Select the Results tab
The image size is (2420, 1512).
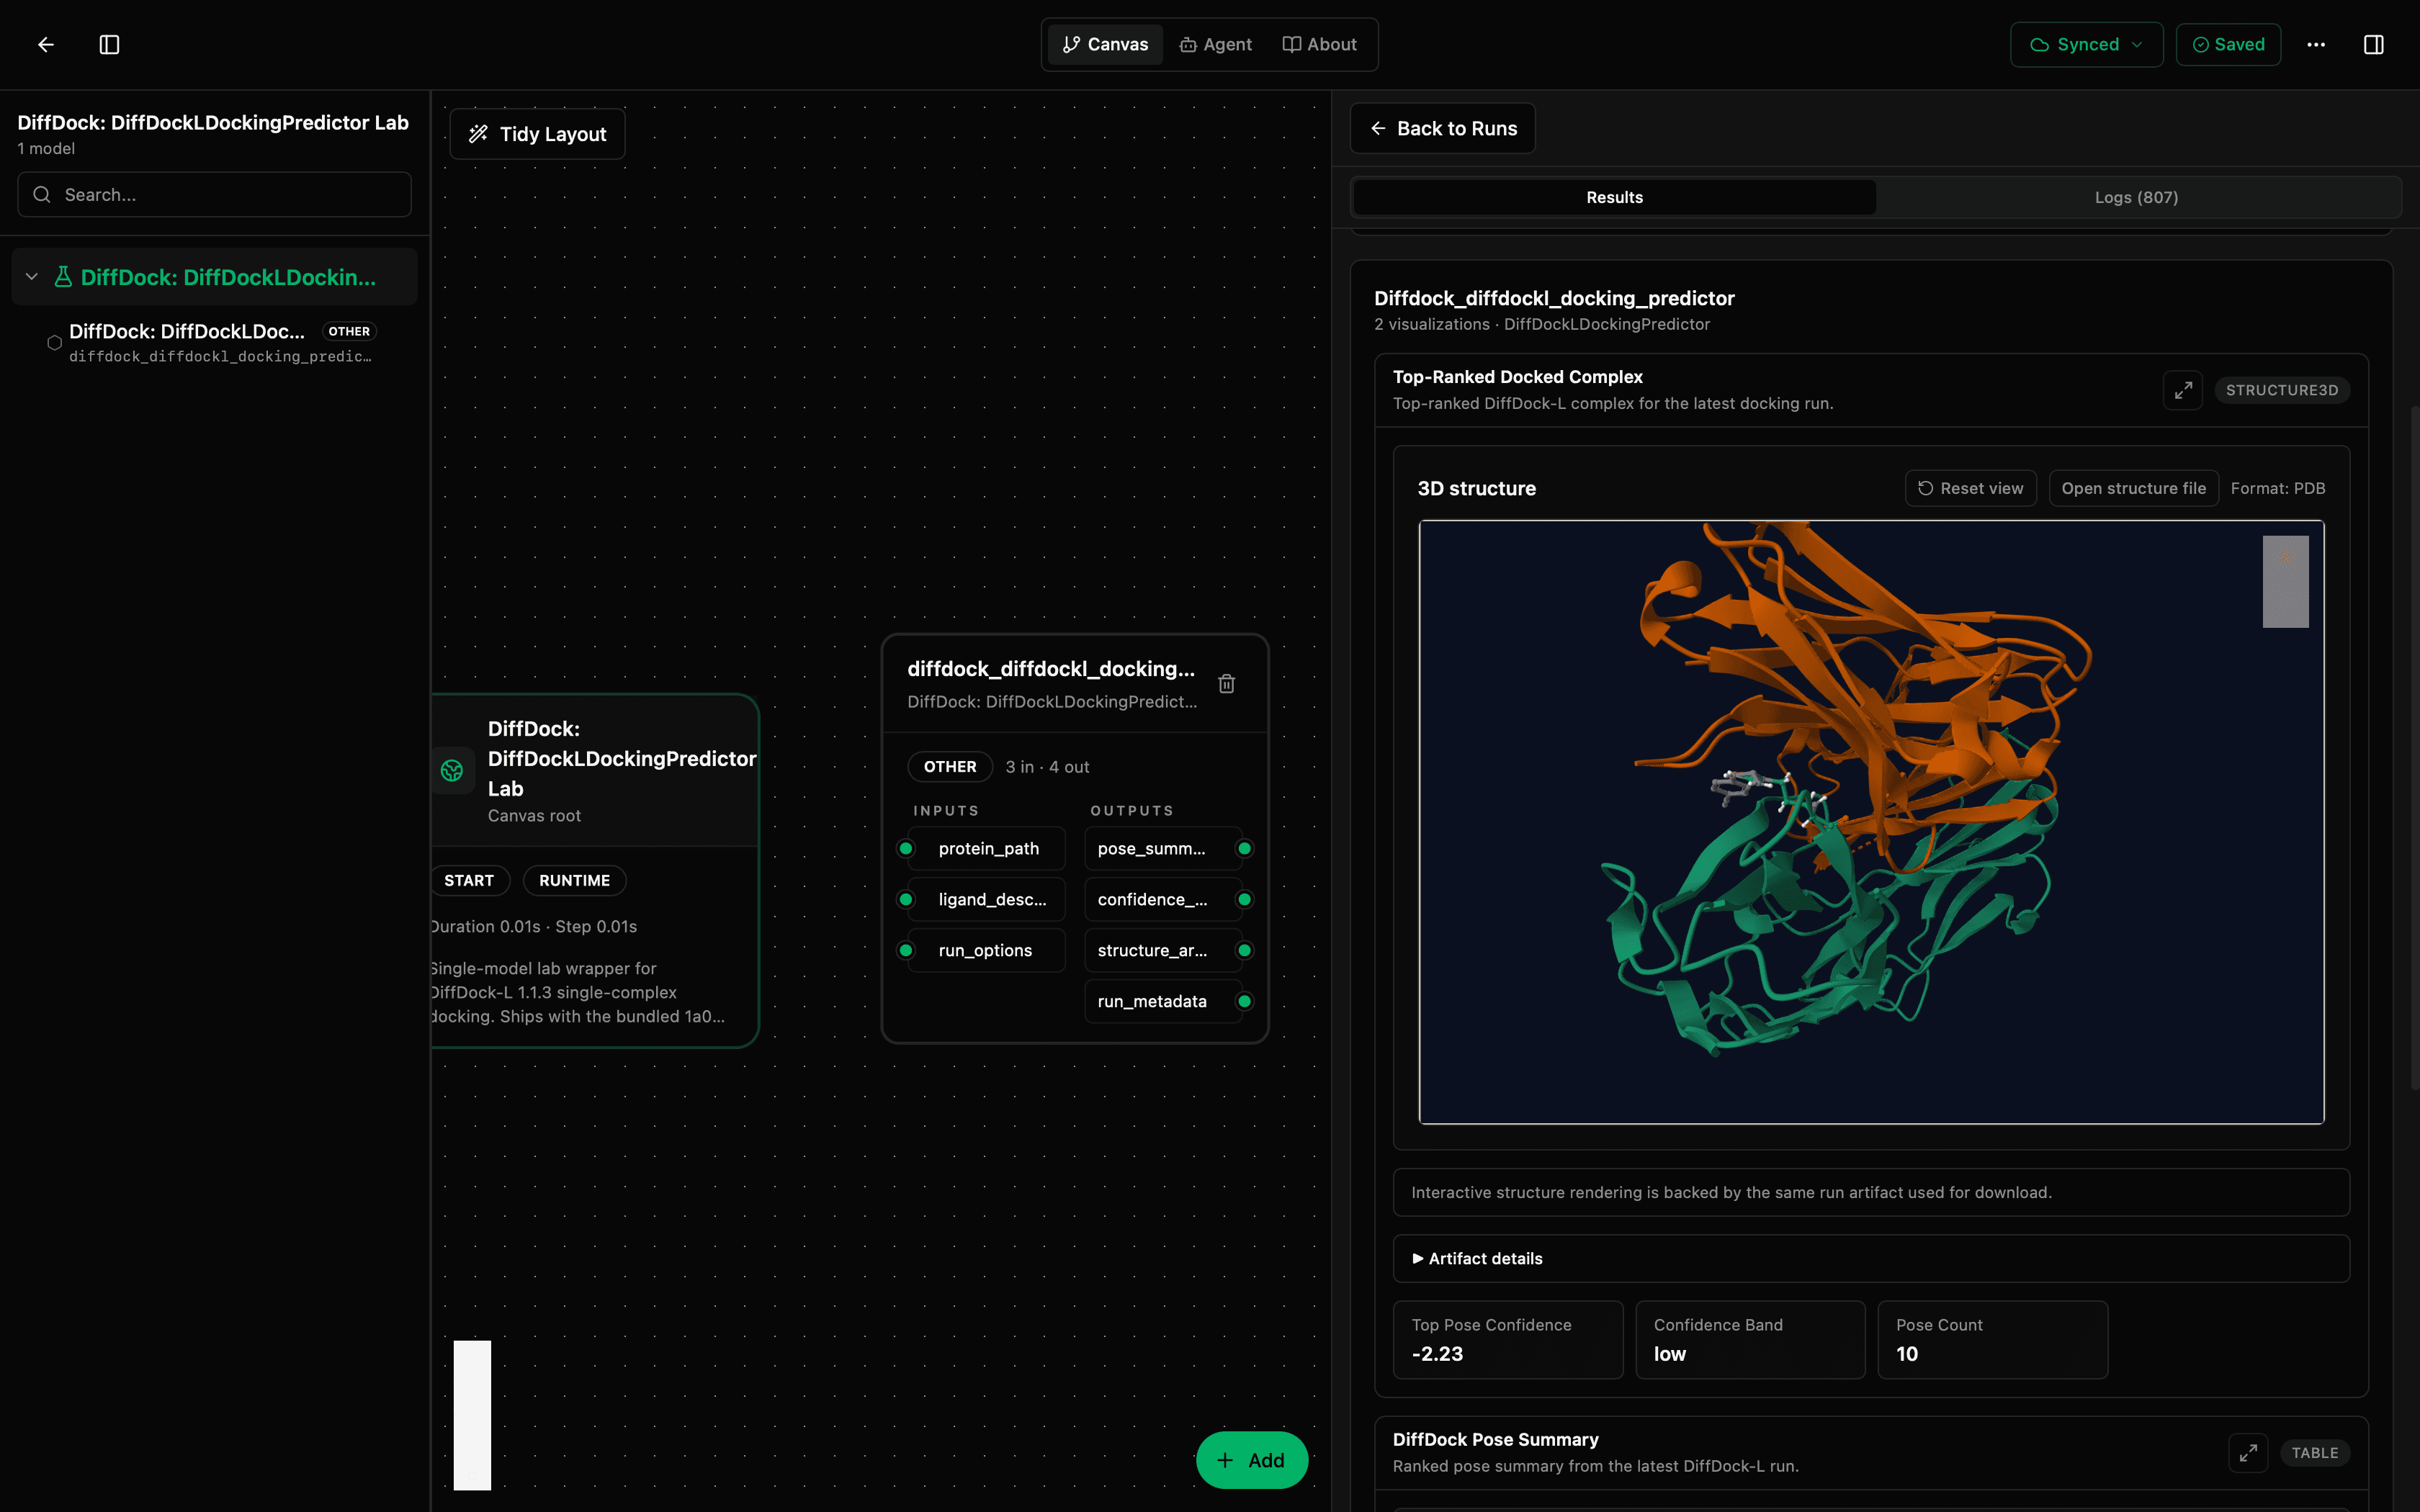pyautogui.click(x=1614, y=197)
